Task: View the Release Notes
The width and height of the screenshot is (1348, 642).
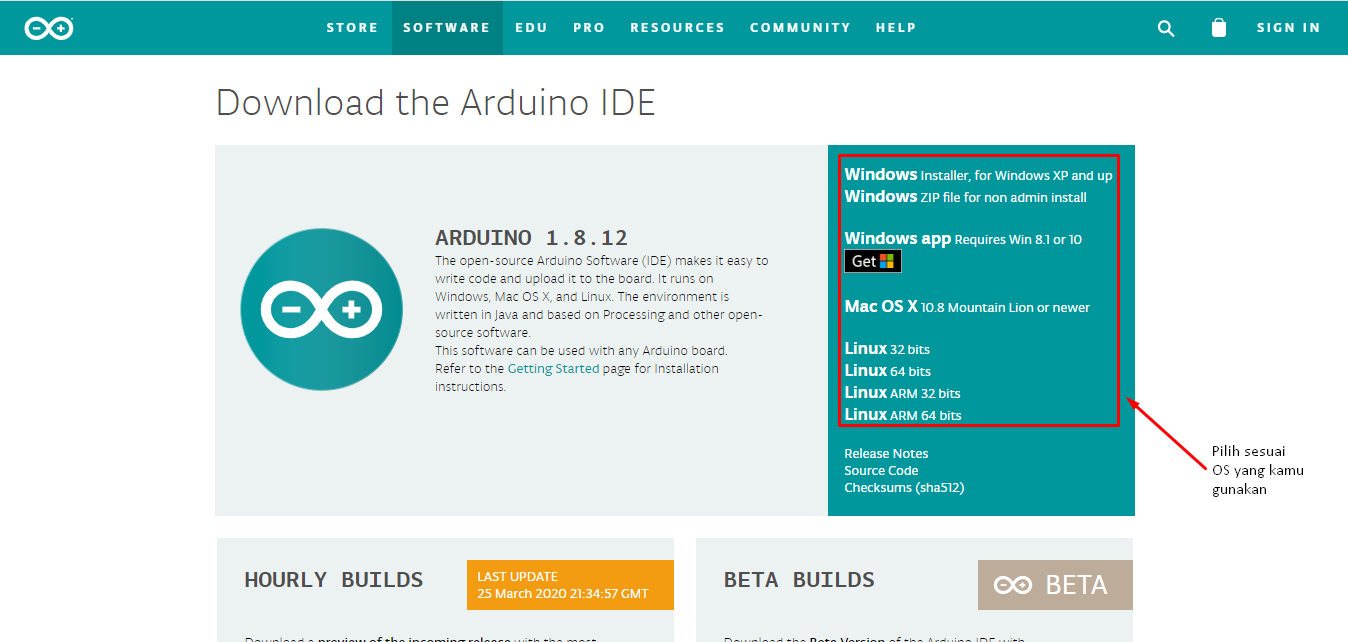Action: tap(886, 453)
